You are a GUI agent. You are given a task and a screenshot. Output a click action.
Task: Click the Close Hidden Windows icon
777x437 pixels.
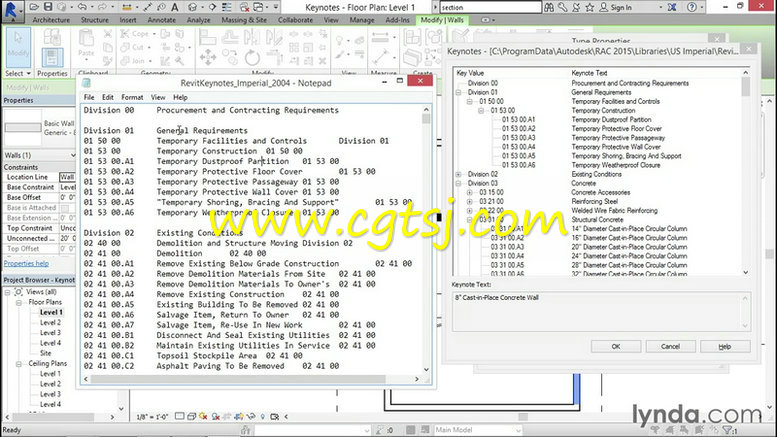244,7
